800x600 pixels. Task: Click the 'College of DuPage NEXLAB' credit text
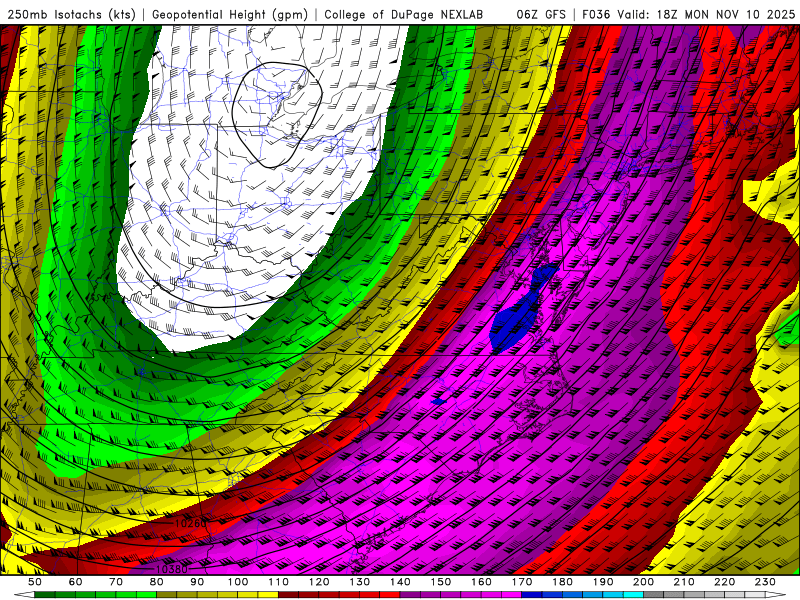[x=403, y=15]
